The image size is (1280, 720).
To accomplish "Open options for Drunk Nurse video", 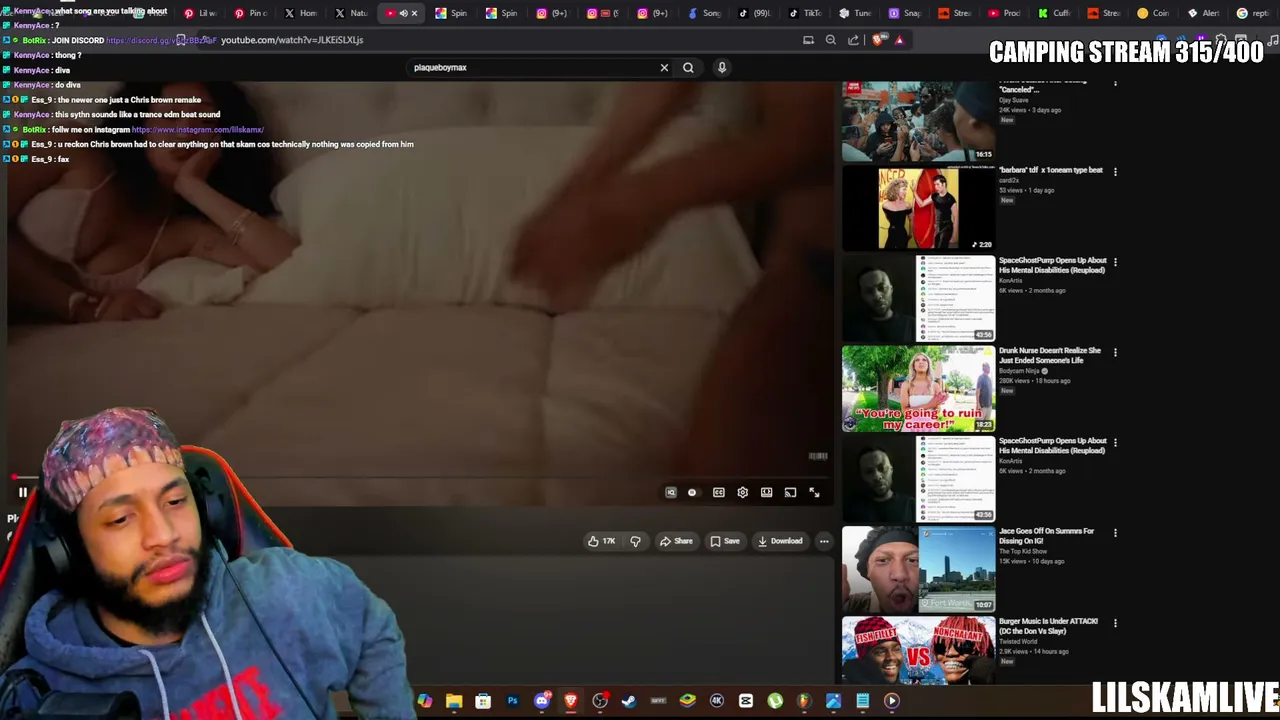I will click(1115, 353).
